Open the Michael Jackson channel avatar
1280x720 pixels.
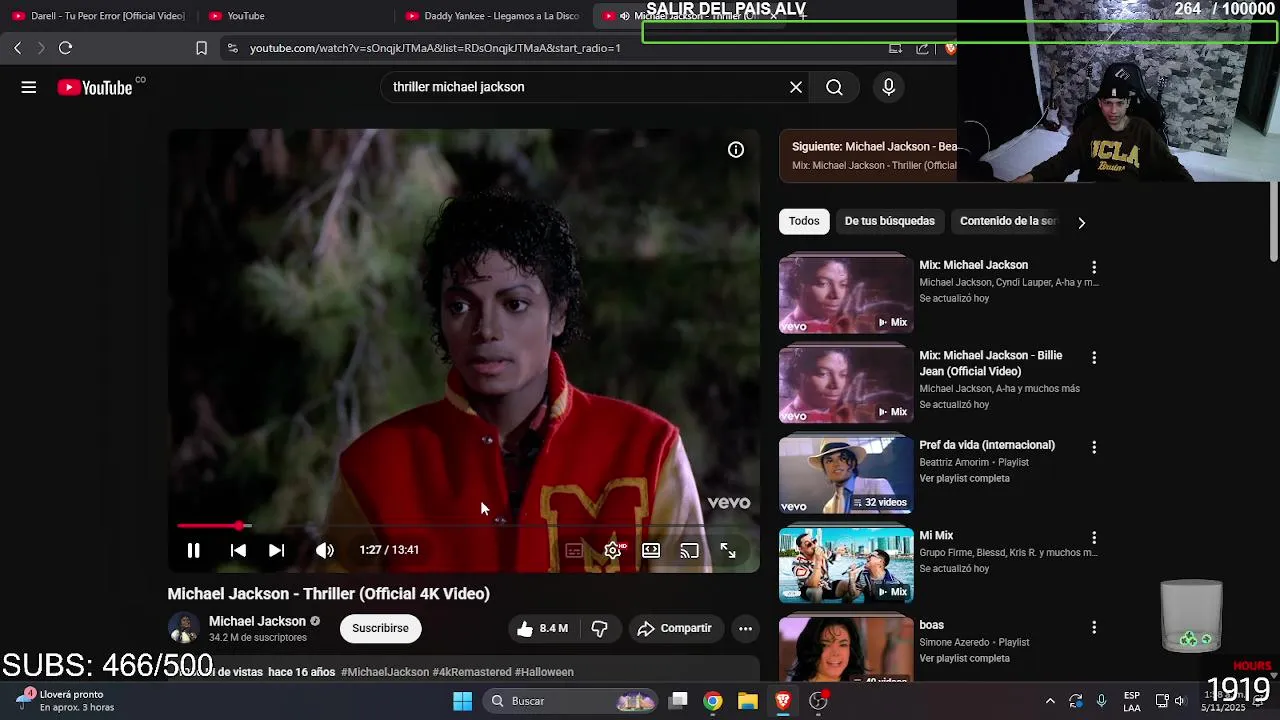[x=184, y=628]
